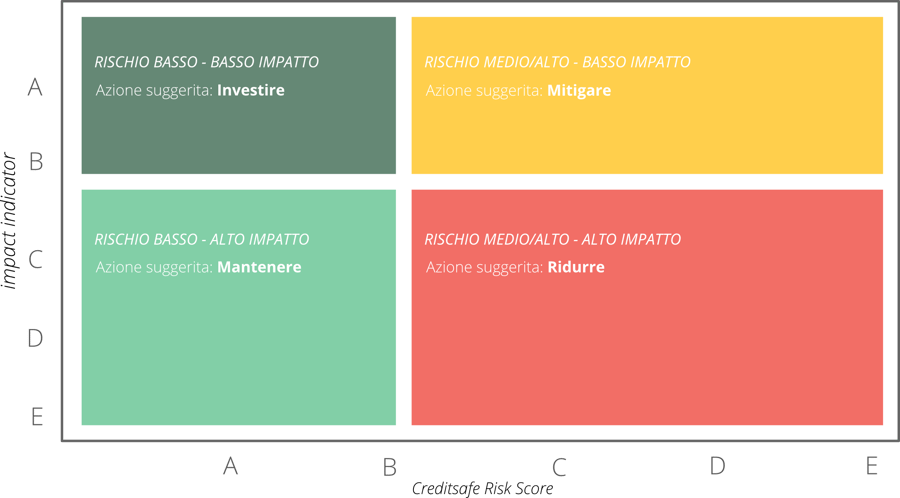
Task: Click the bold 'Ridurre' suggested action
Action: tap(576, 267)
